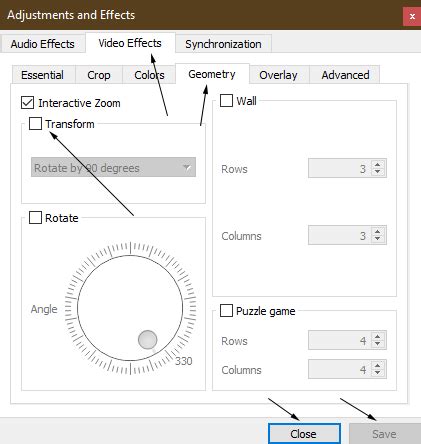Switch to the Advanced sub-tab

tap(345, 75)
